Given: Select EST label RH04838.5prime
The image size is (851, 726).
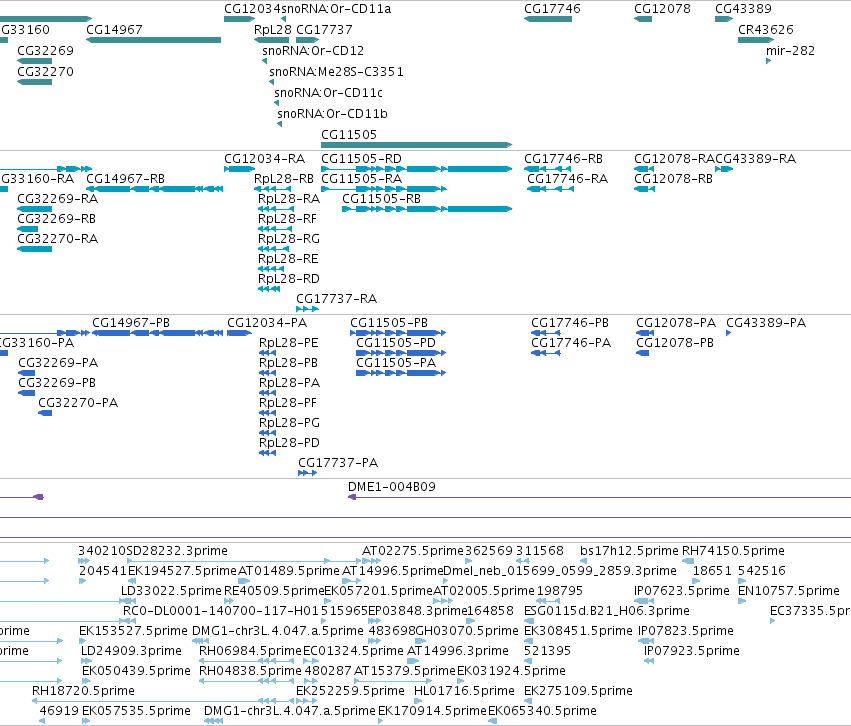Looking at the screenshot, I should pos(250,671).
